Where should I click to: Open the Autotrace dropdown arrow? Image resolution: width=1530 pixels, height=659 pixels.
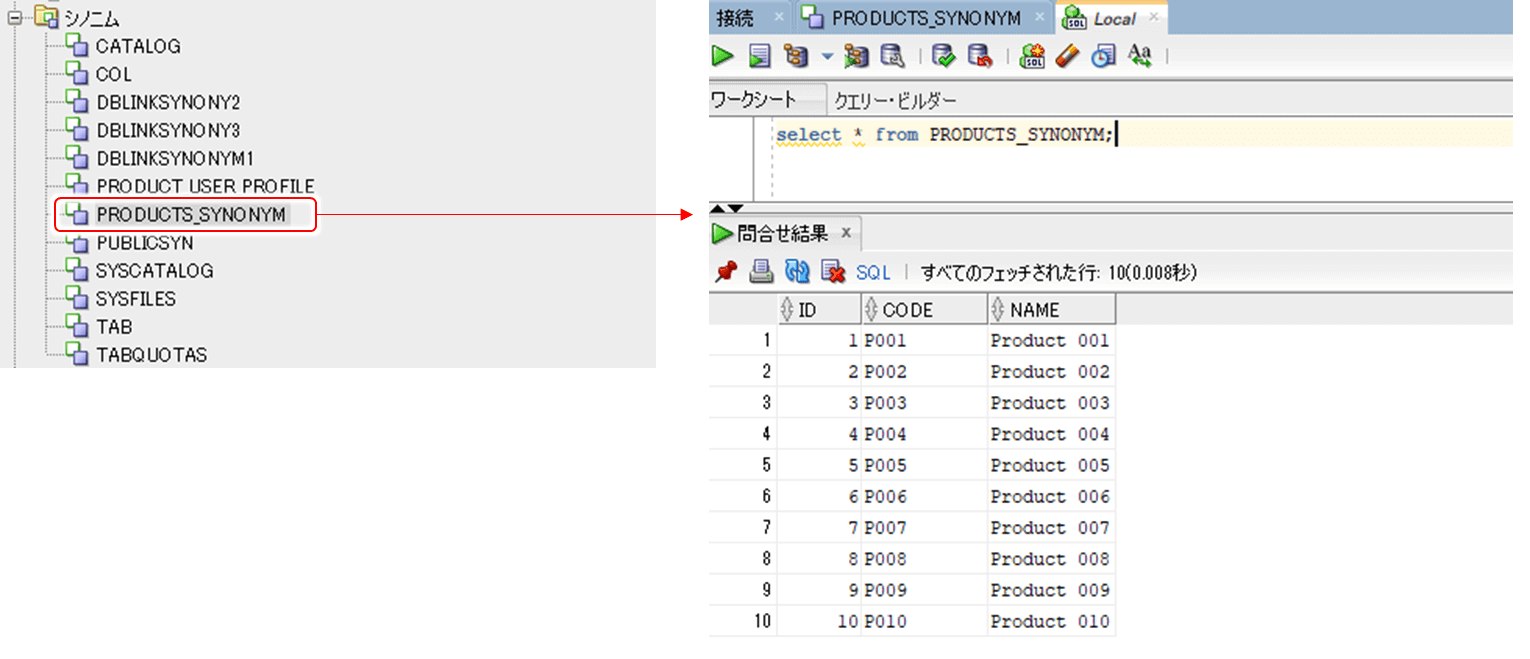tap(826, 57)
